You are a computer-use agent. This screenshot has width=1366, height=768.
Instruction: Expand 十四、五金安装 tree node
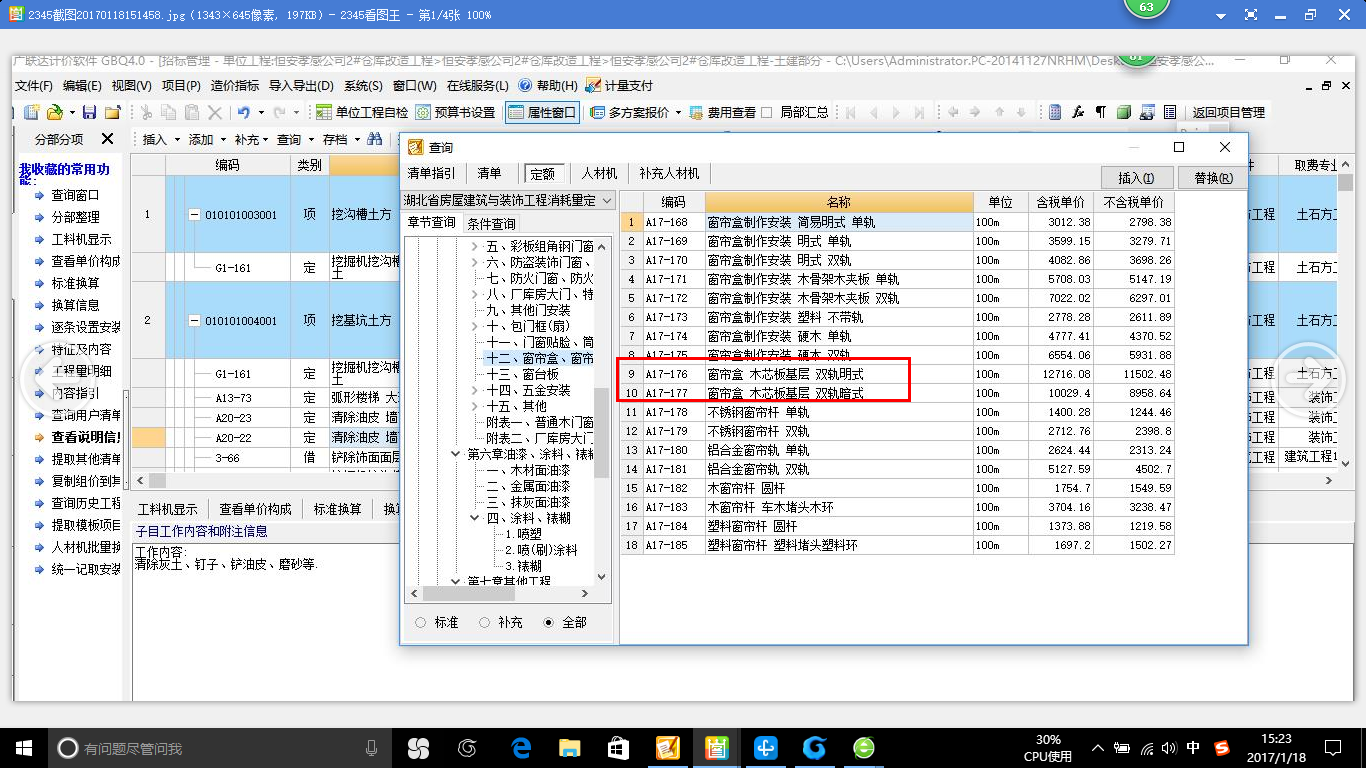[475, 390]
